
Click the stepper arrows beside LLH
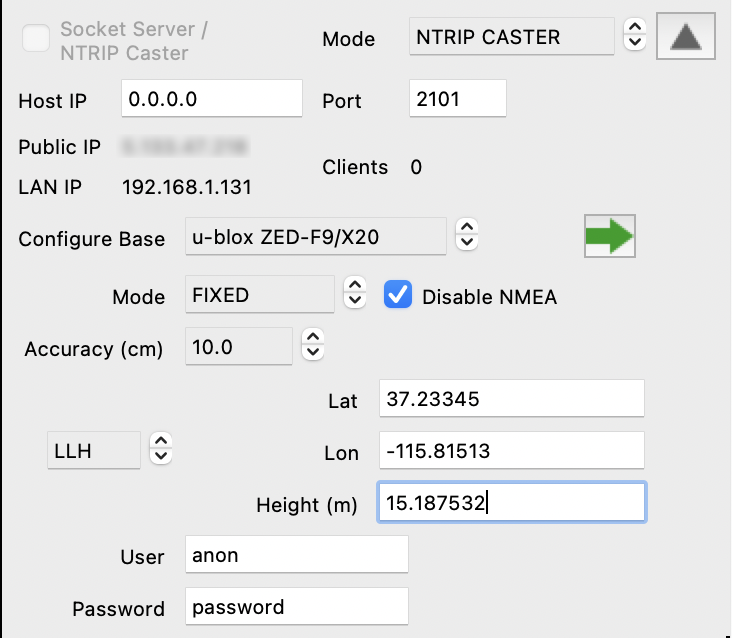pyautogui.click(x=160, y=449)
